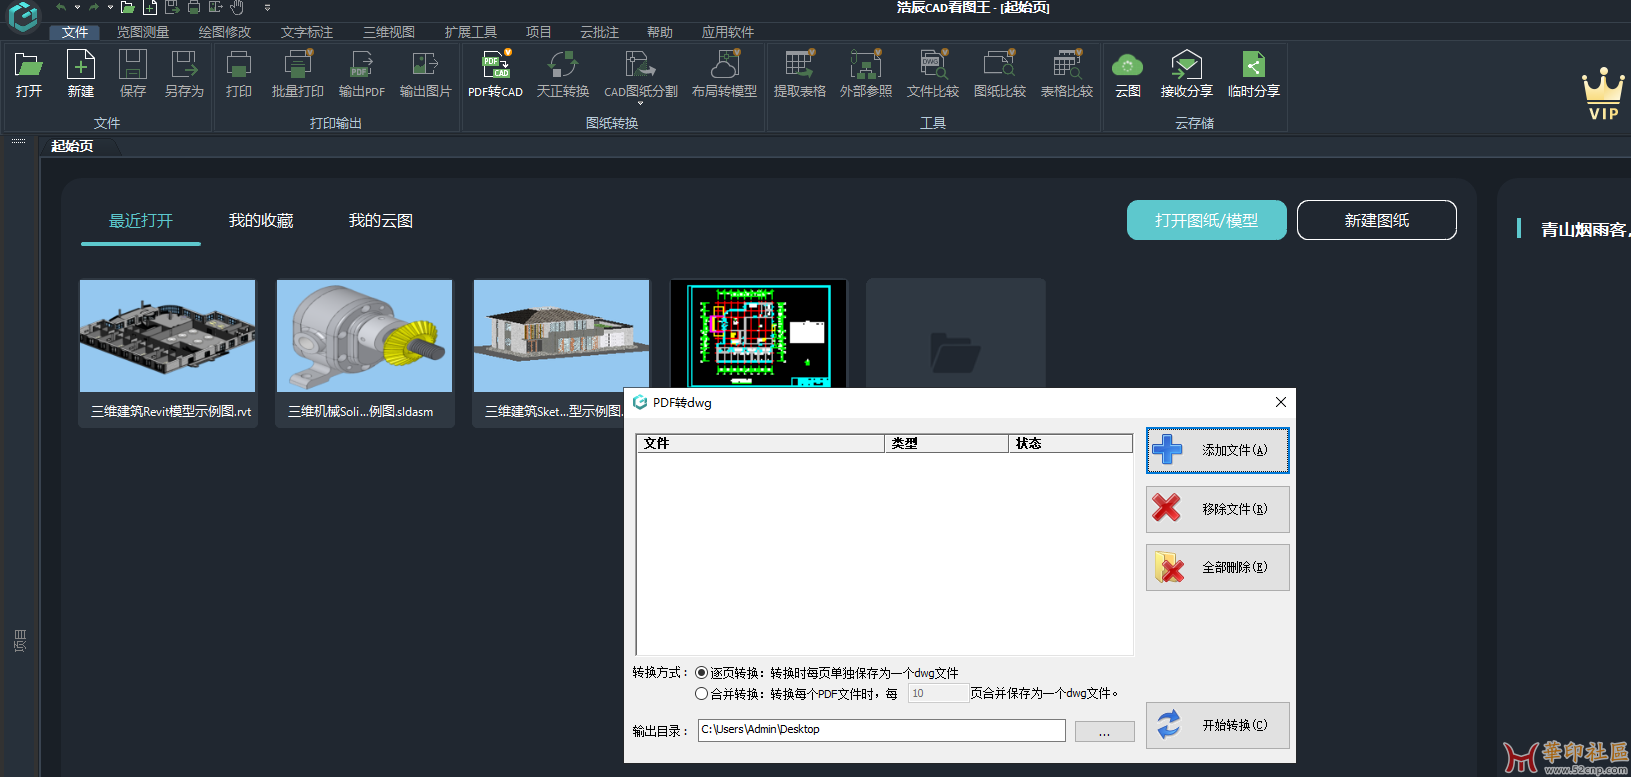Viewport: 1631px width, 777px height.
Task: Click the 文件比较 file compare icon
Action: (933, 75)
